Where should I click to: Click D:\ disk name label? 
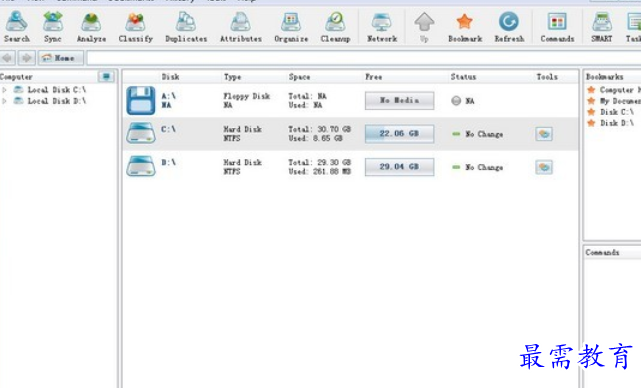[168, 162]
